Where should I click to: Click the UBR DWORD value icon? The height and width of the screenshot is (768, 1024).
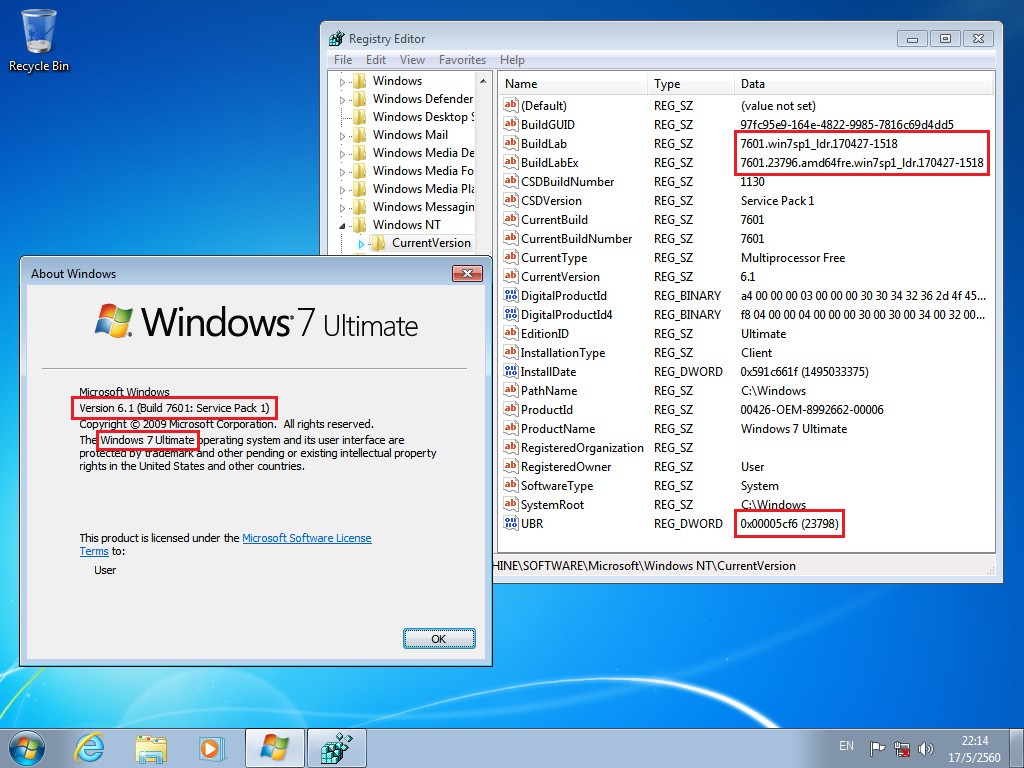coord(511,523)
